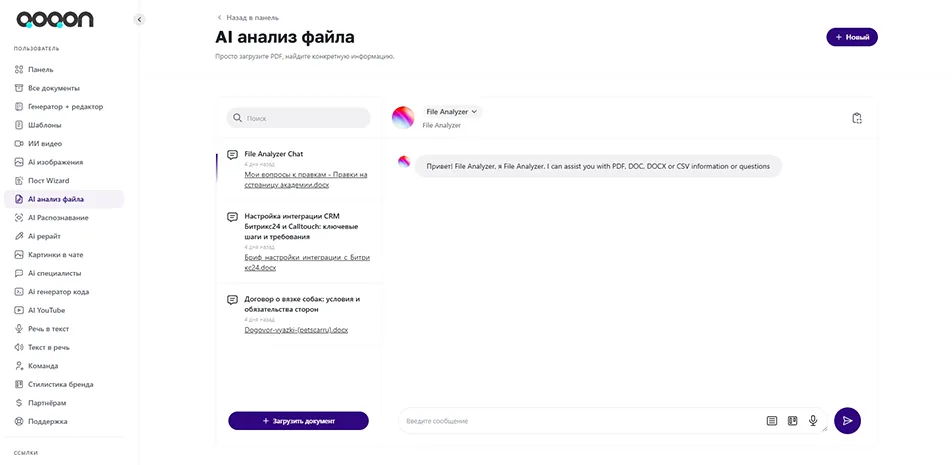Open the Dogovor-vyazki docx file link
This screenshot has height=465, width=952.
tap(296, 329)
